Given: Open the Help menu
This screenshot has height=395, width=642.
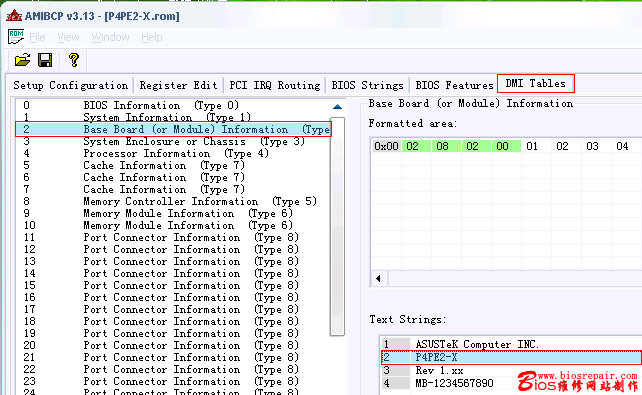Looking at the screenshot, I should click(x=152, y=37).
